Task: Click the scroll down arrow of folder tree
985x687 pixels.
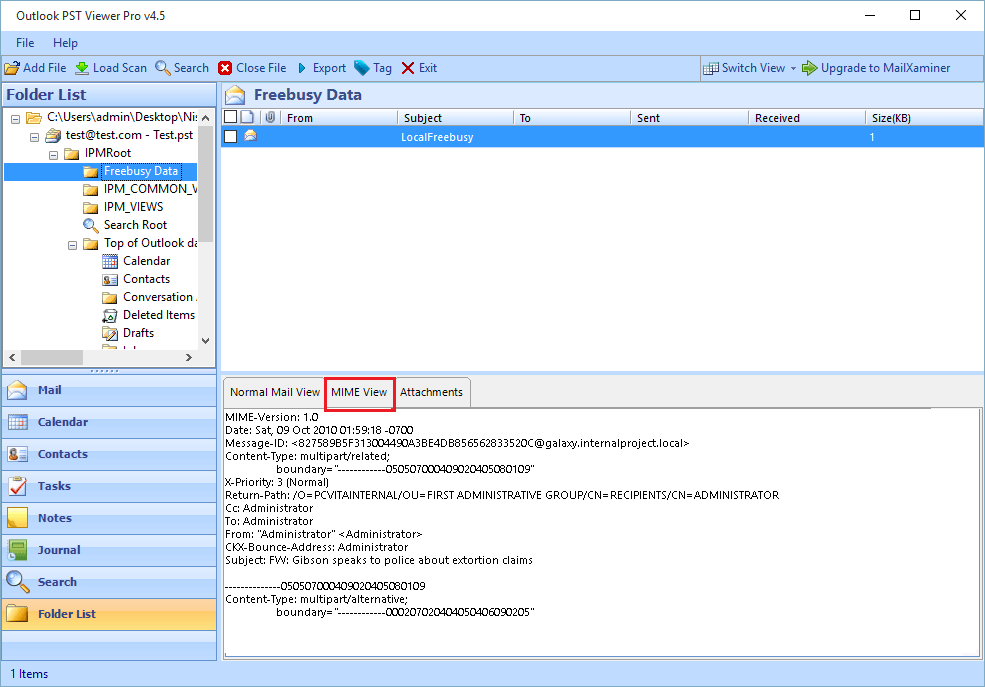Action: (205, 340)
